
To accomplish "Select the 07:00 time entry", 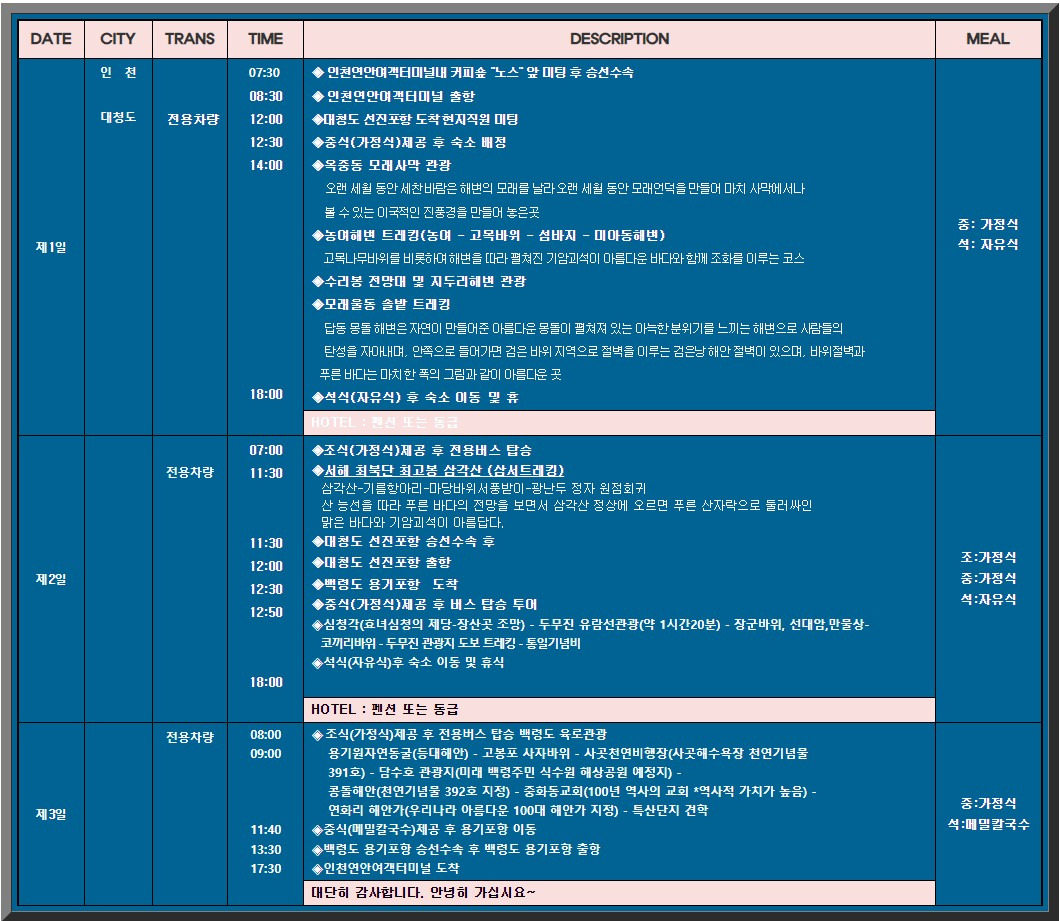I will coord(266,450).
